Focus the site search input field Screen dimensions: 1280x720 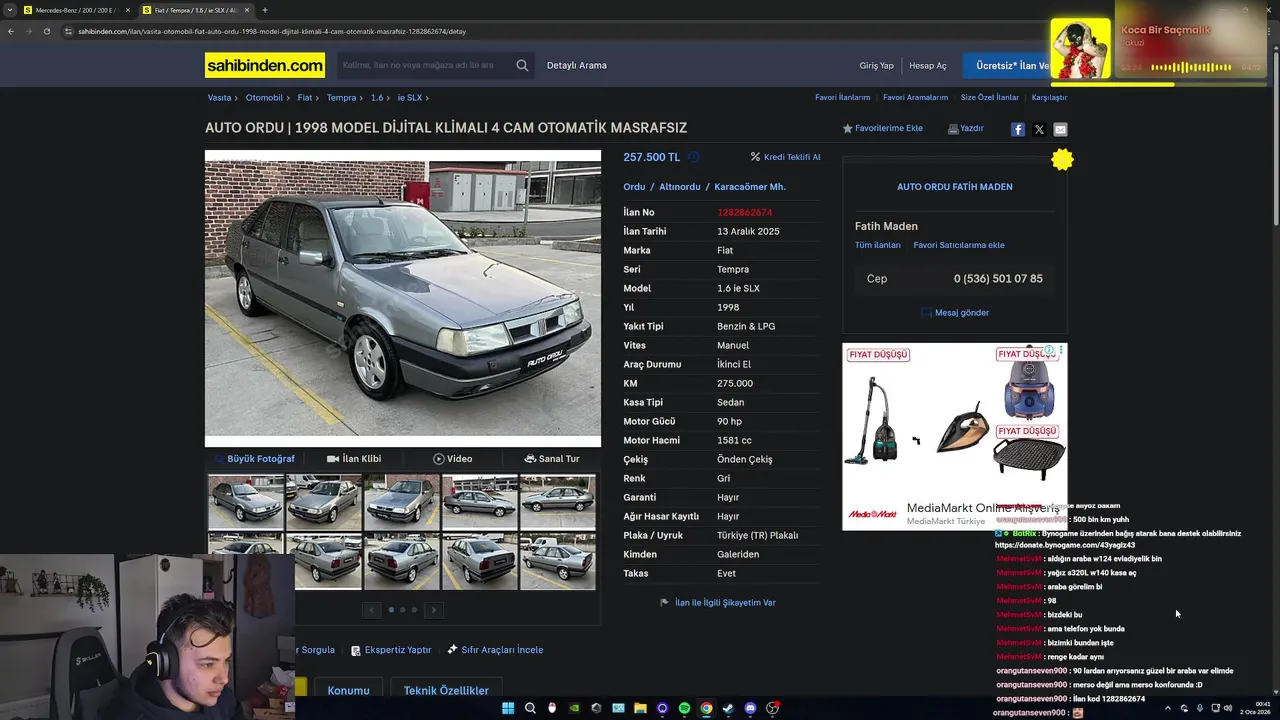pos(425,65)
